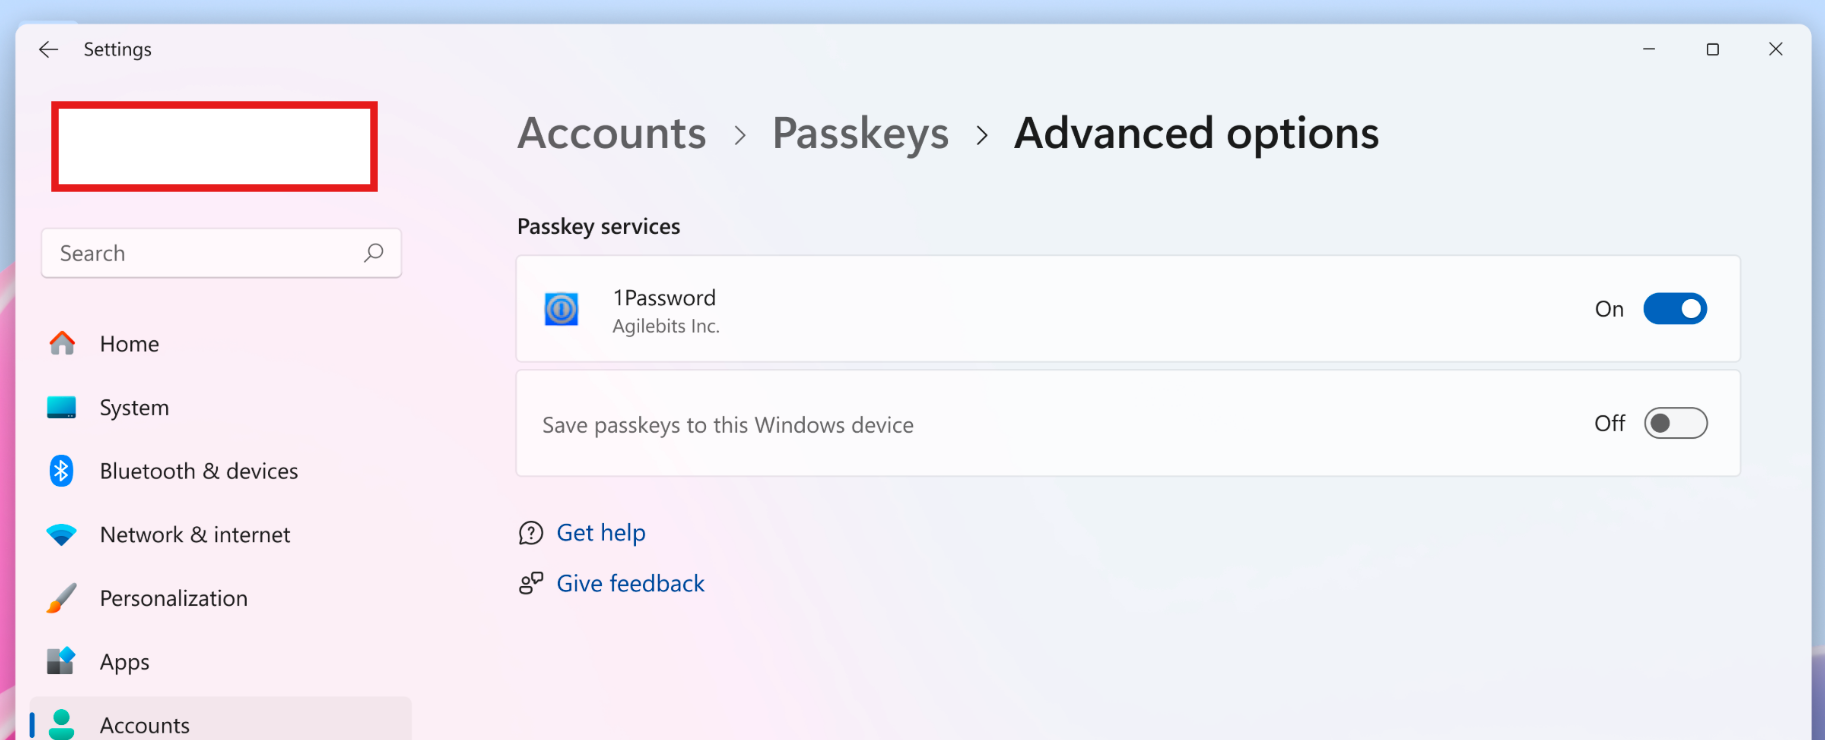
Task: Turn off the 1Password passkey toggle
Action: (1675, 309)
